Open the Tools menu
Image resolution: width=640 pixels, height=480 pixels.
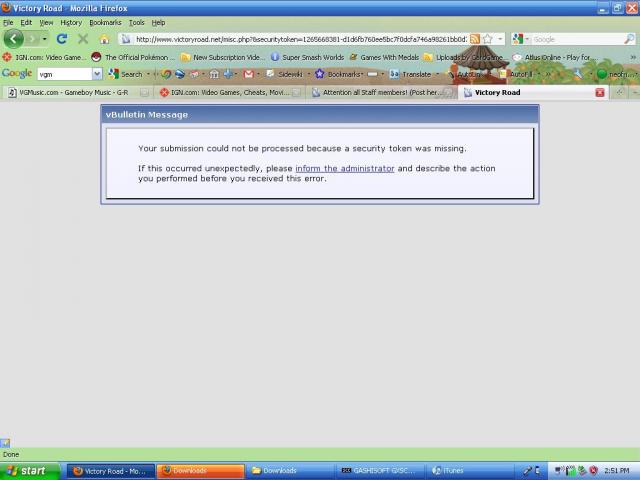pos(136,22)
